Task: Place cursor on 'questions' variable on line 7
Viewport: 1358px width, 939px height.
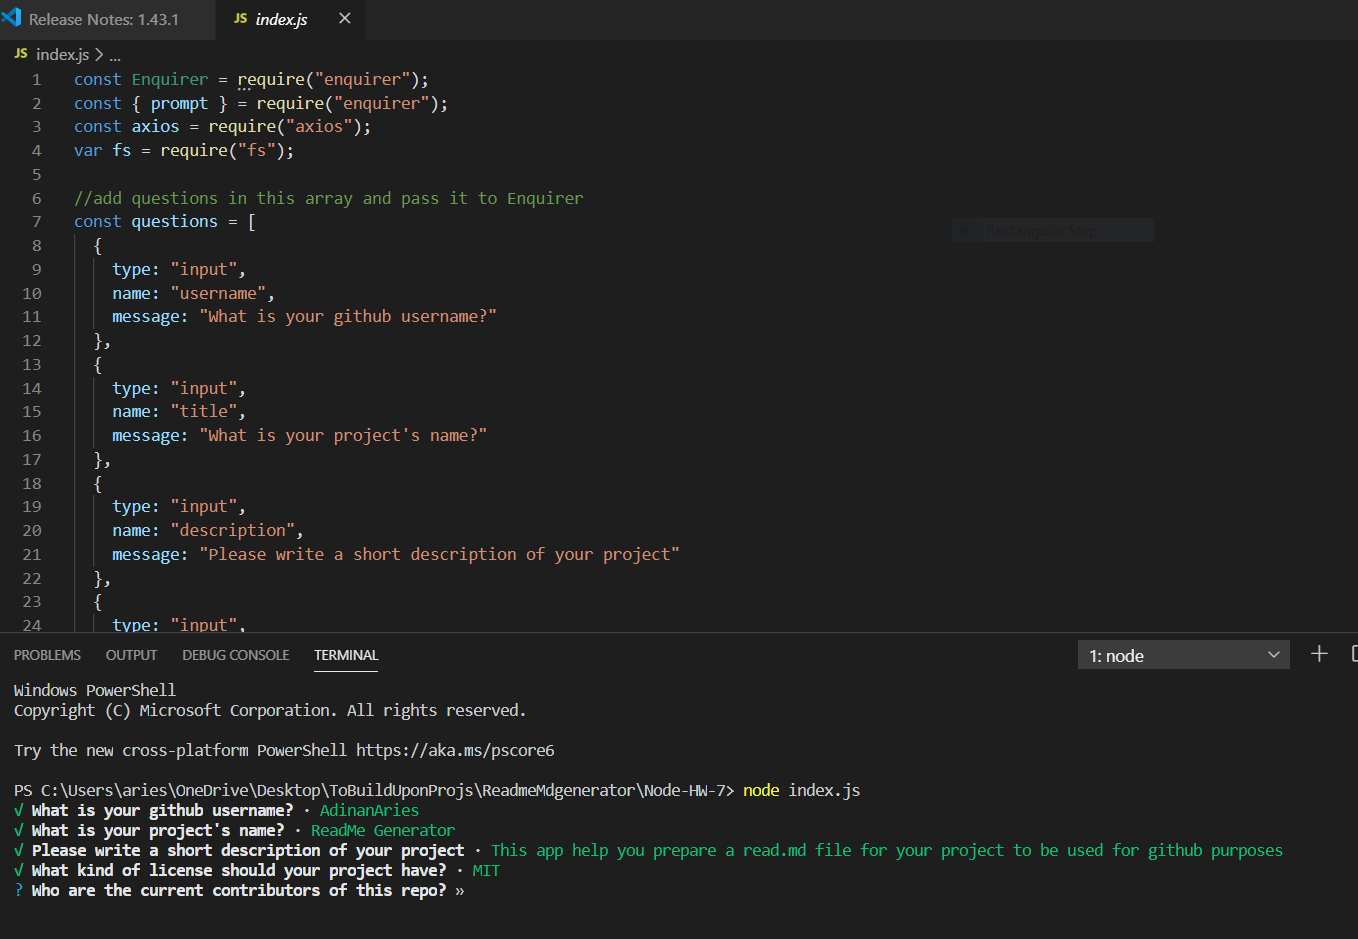Action: (174, 222)
